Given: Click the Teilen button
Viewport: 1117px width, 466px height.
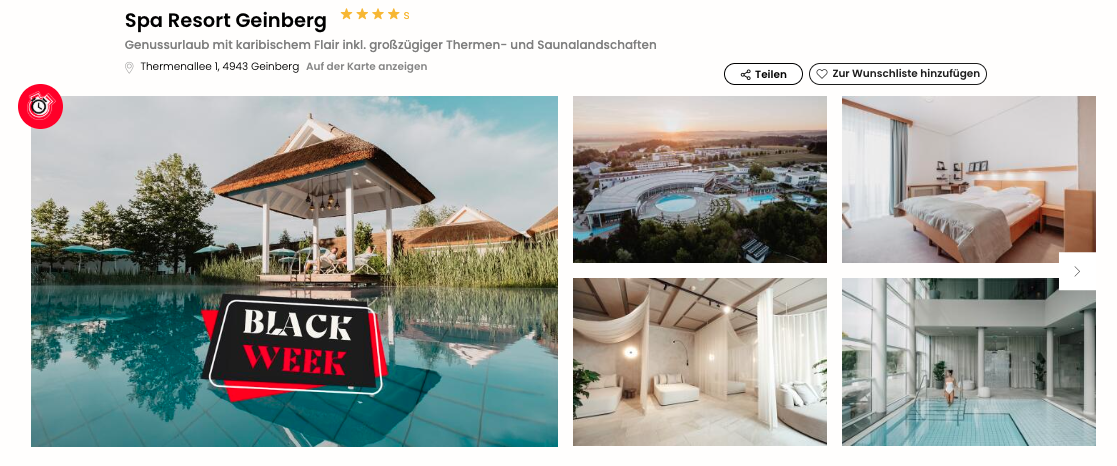Looking at the screenshot, I should point(763,74).
